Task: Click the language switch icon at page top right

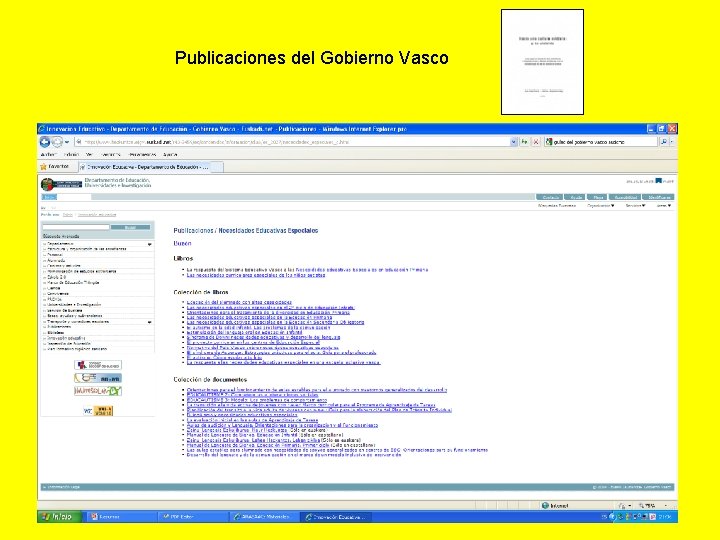Action: coord(658,181)
